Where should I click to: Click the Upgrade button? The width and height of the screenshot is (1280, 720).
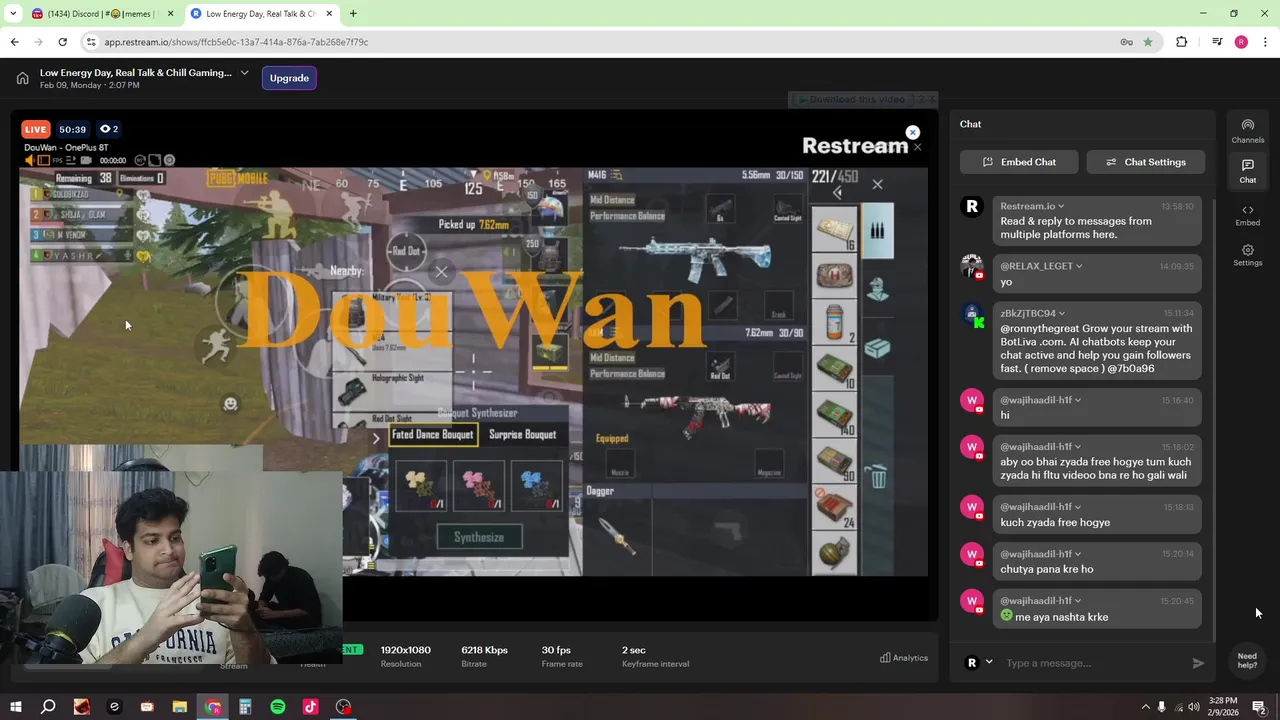(289, 78)
